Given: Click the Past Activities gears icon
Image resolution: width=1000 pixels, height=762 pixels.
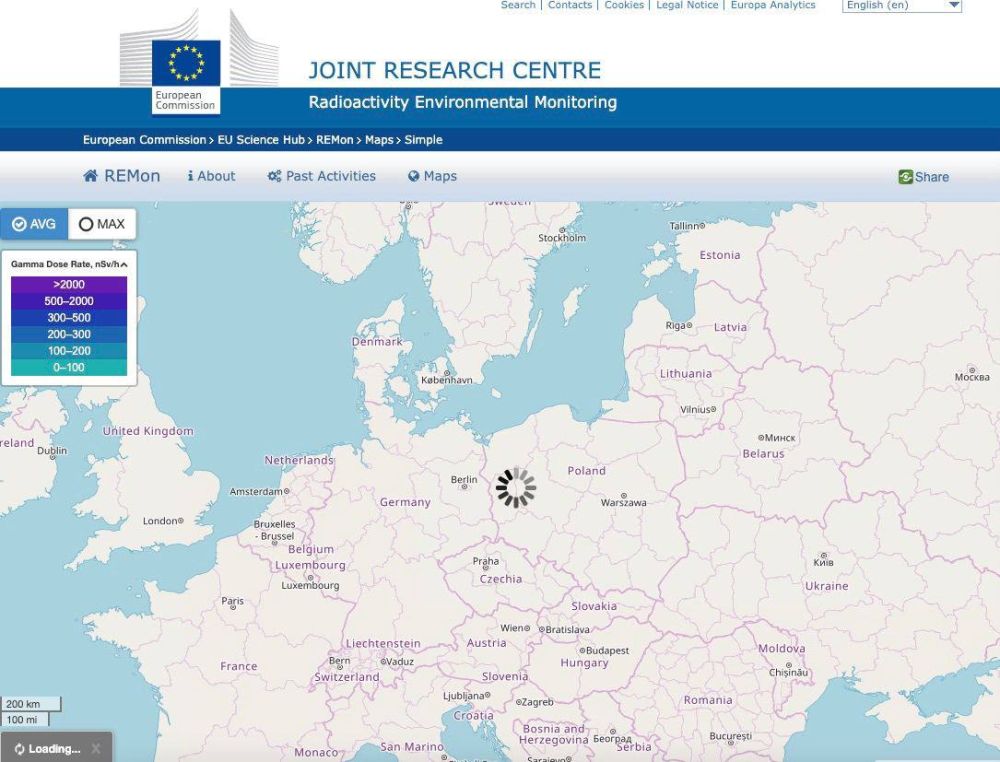Looking at the screenshot, I should (274, 176).
